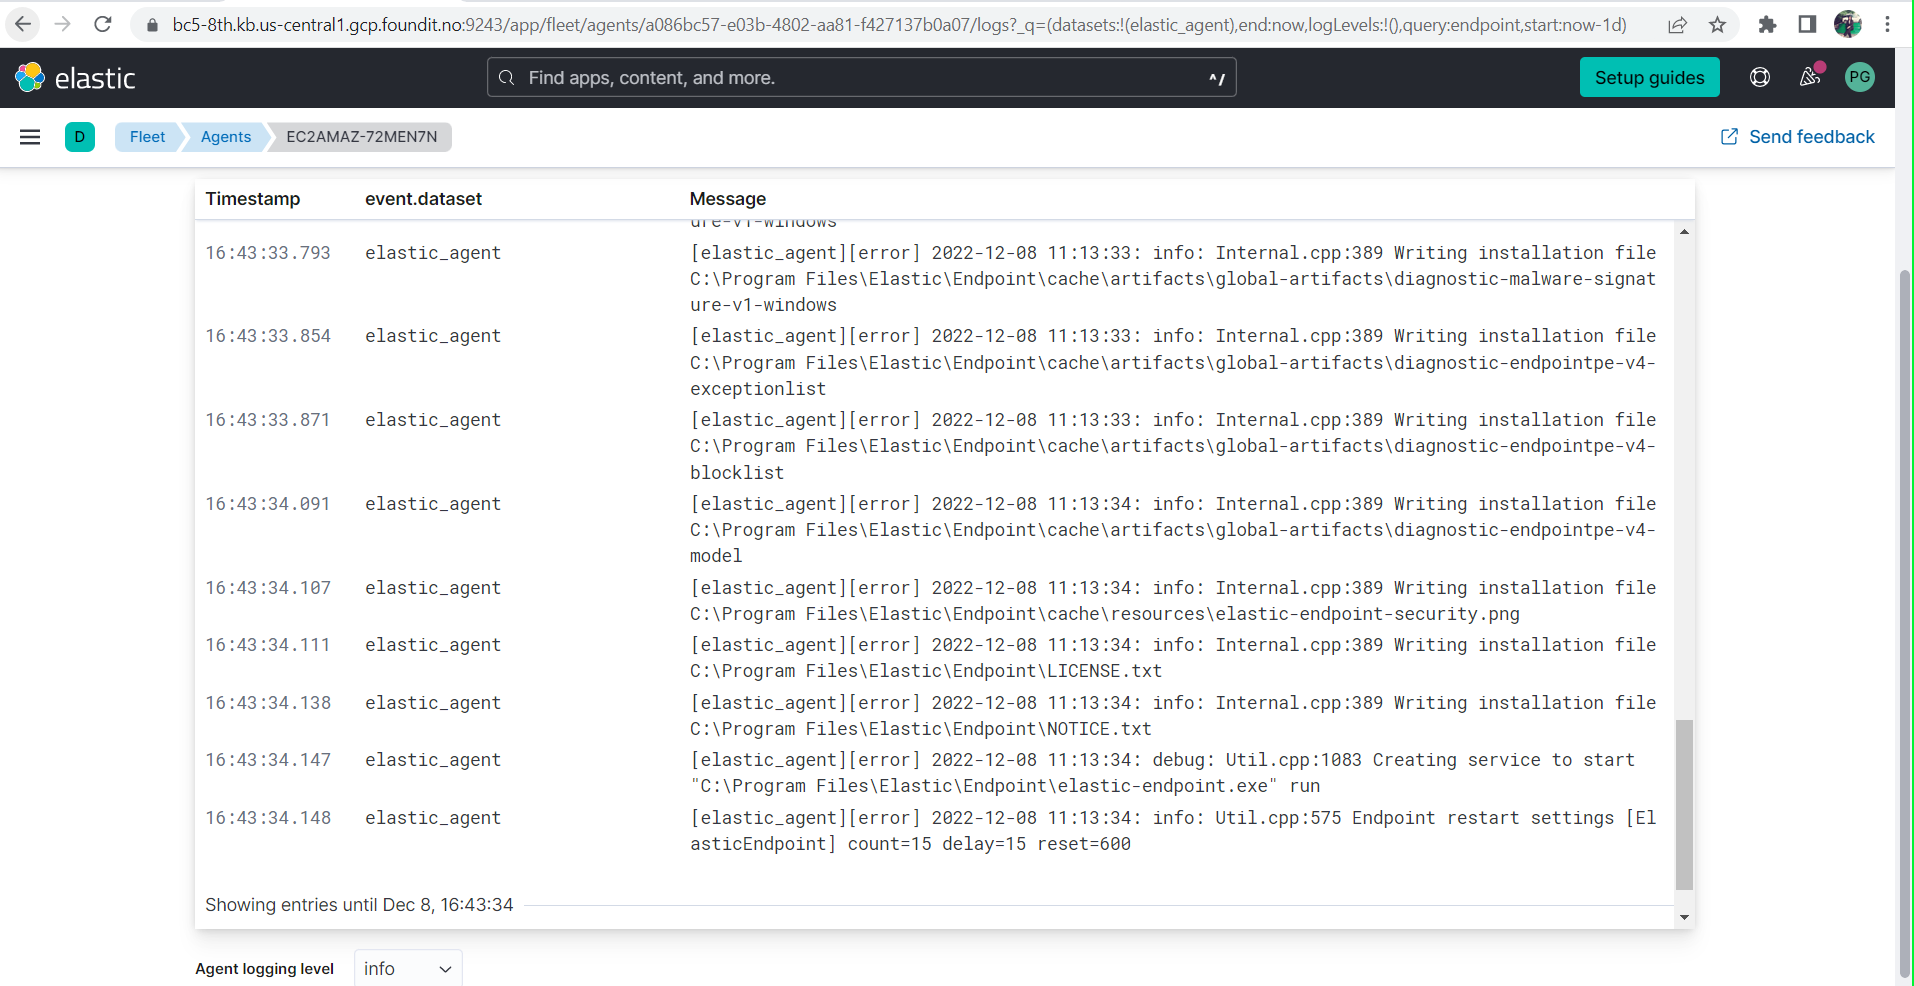Open the browser extensions puzzle icon
This screenshot has height=986, width=1914.
pyautogui.click(x=1768, y=25)
